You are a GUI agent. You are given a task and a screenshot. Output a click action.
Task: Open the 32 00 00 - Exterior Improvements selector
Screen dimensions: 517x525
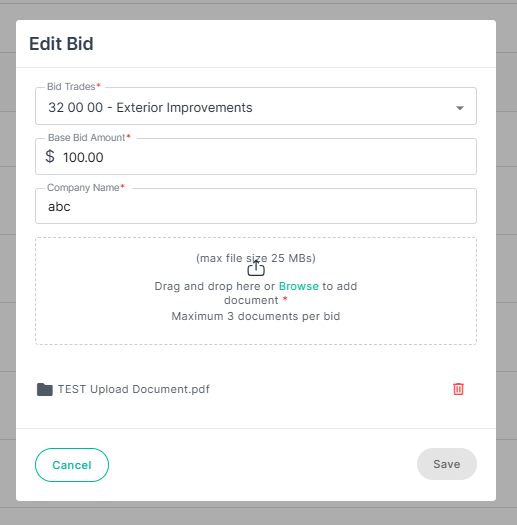pos(256,106)
